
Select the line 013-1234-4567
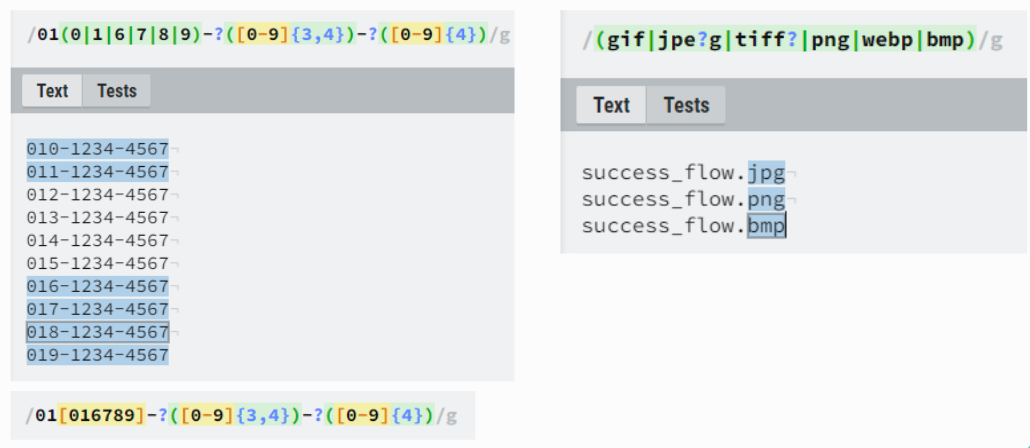(x=98, y=217)
